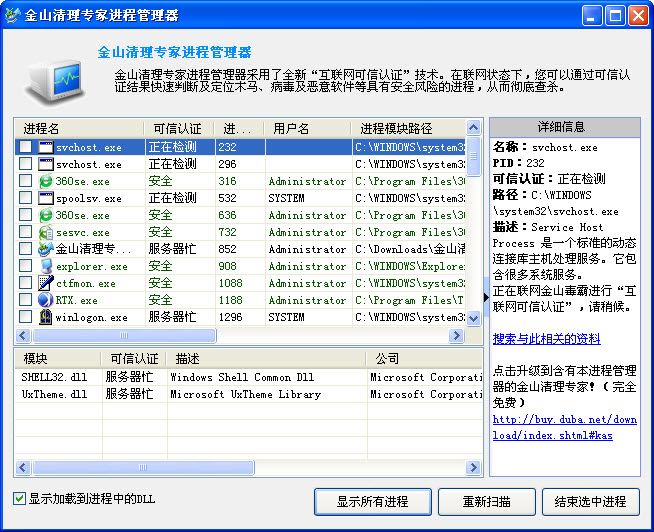The image size is (654, 532).
Task: Uncheck 显示加载到进程中的DLL option
Action: [x=19, y=499]
